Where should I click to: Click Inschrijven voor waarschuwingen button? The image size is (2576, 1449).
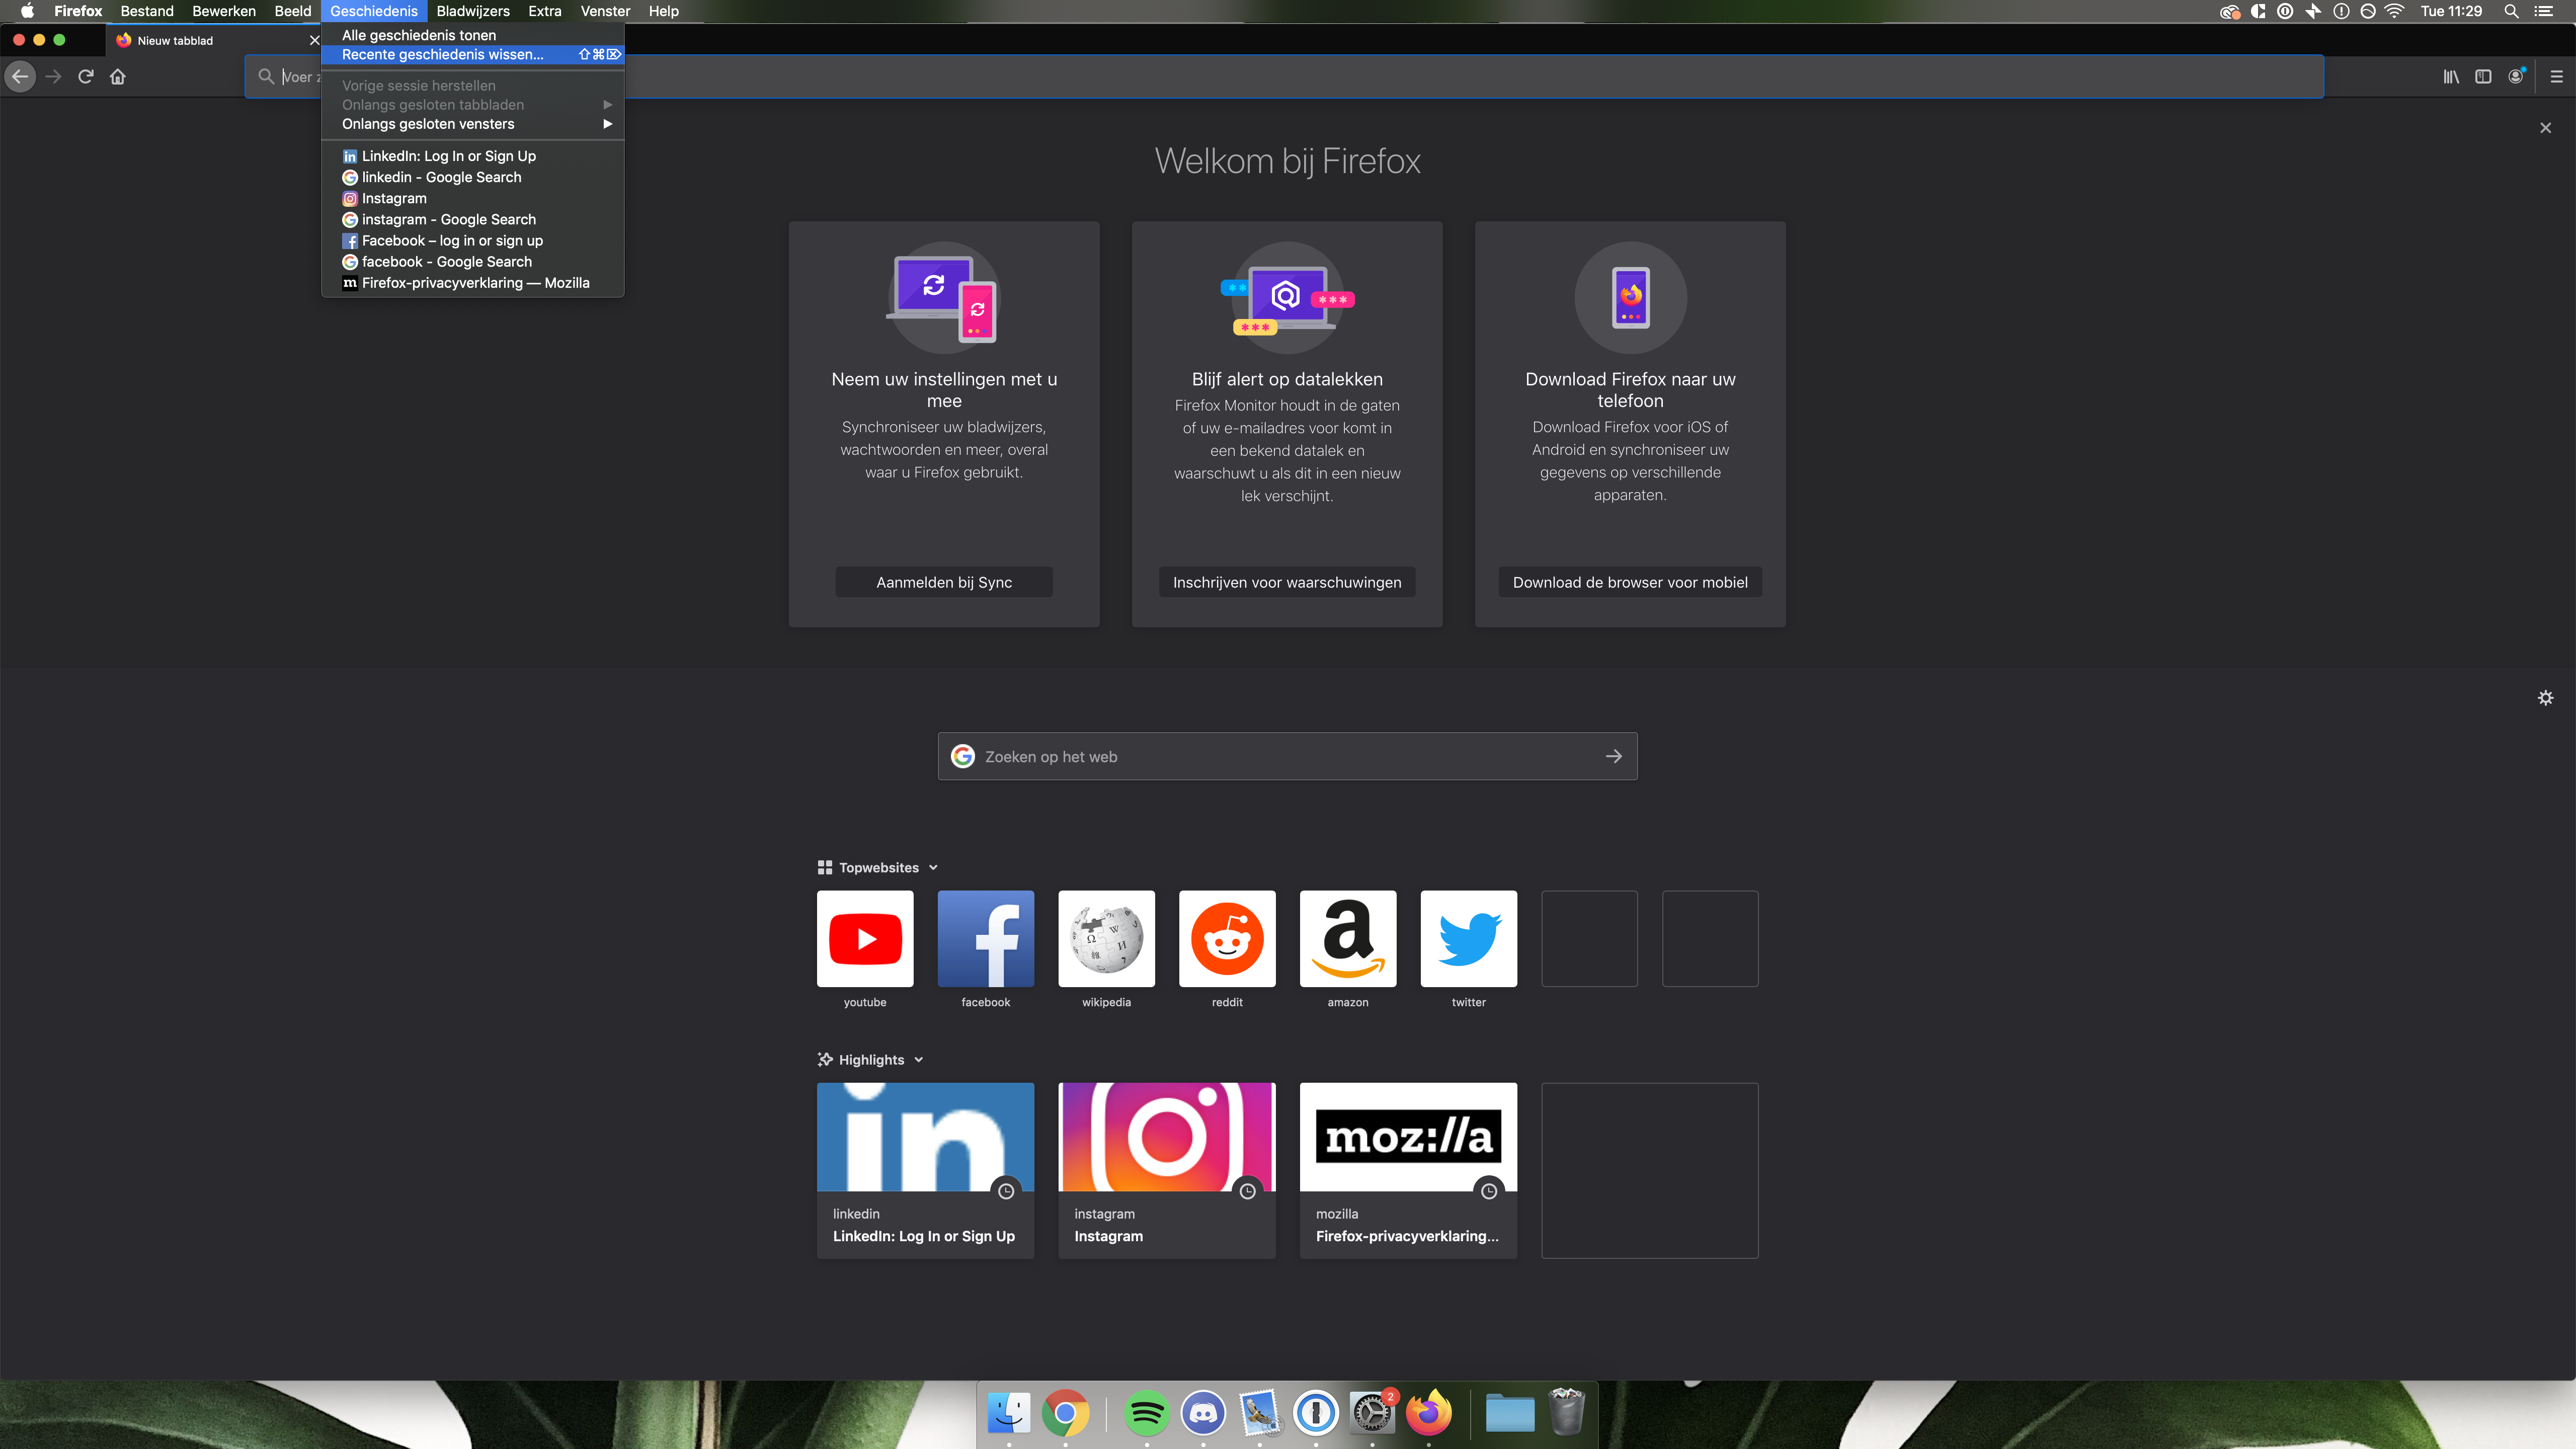point(1287,582)
